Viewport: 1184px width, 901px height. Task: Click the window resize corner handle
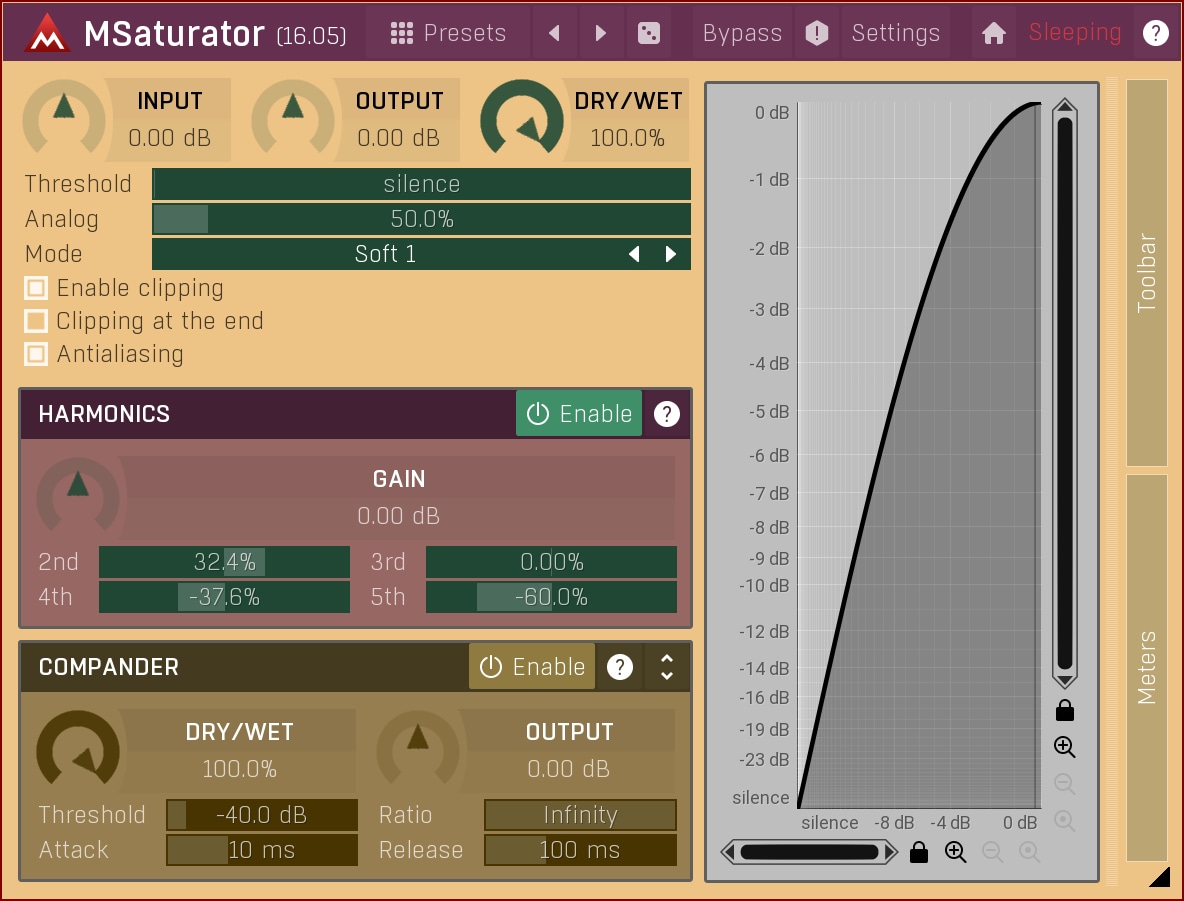(x=1159, y=876)
